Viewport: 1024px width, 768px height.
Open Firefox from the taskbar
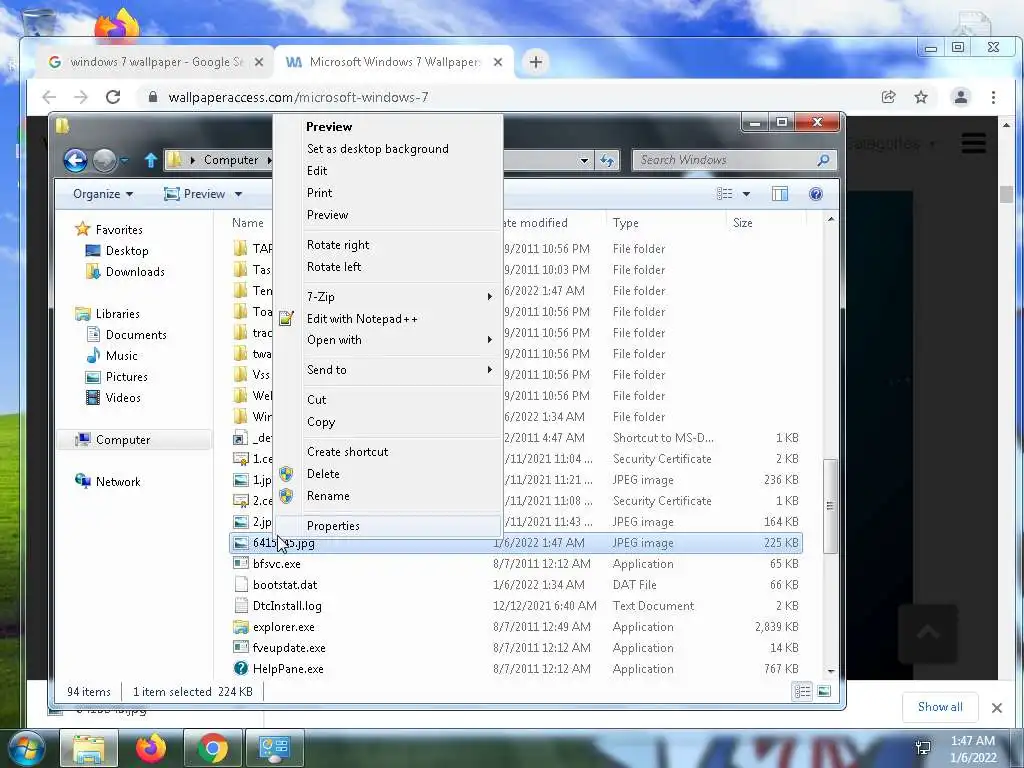point(151,748)
